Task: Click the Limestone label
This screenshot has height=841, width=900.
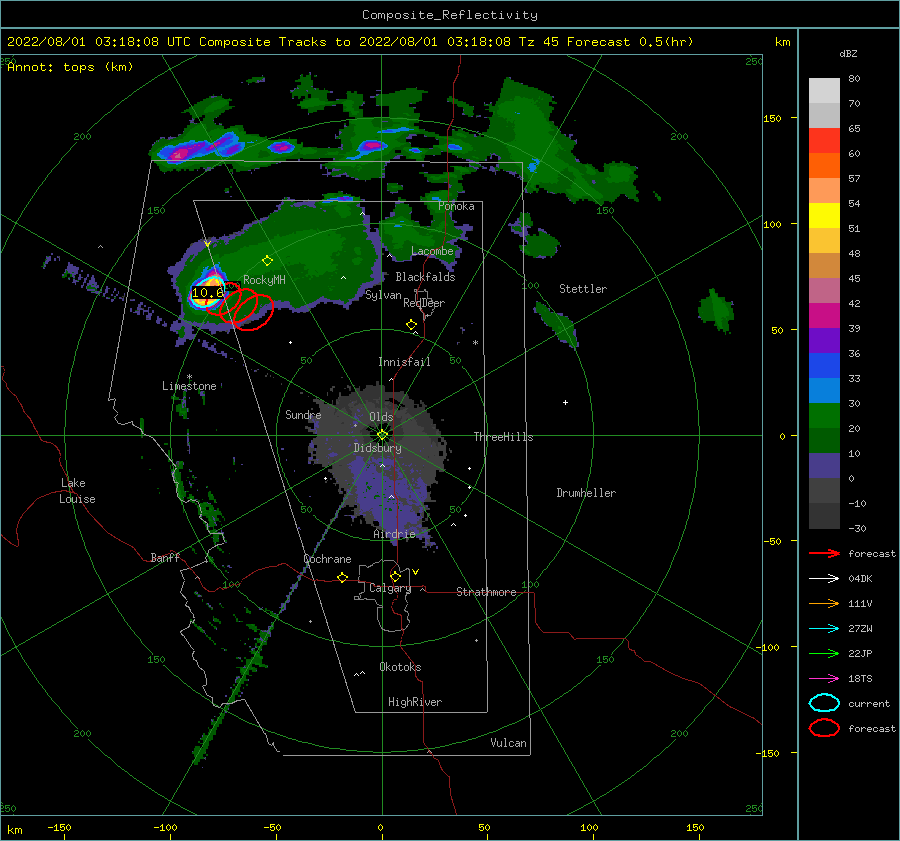Action: click(x=189, y=386)
